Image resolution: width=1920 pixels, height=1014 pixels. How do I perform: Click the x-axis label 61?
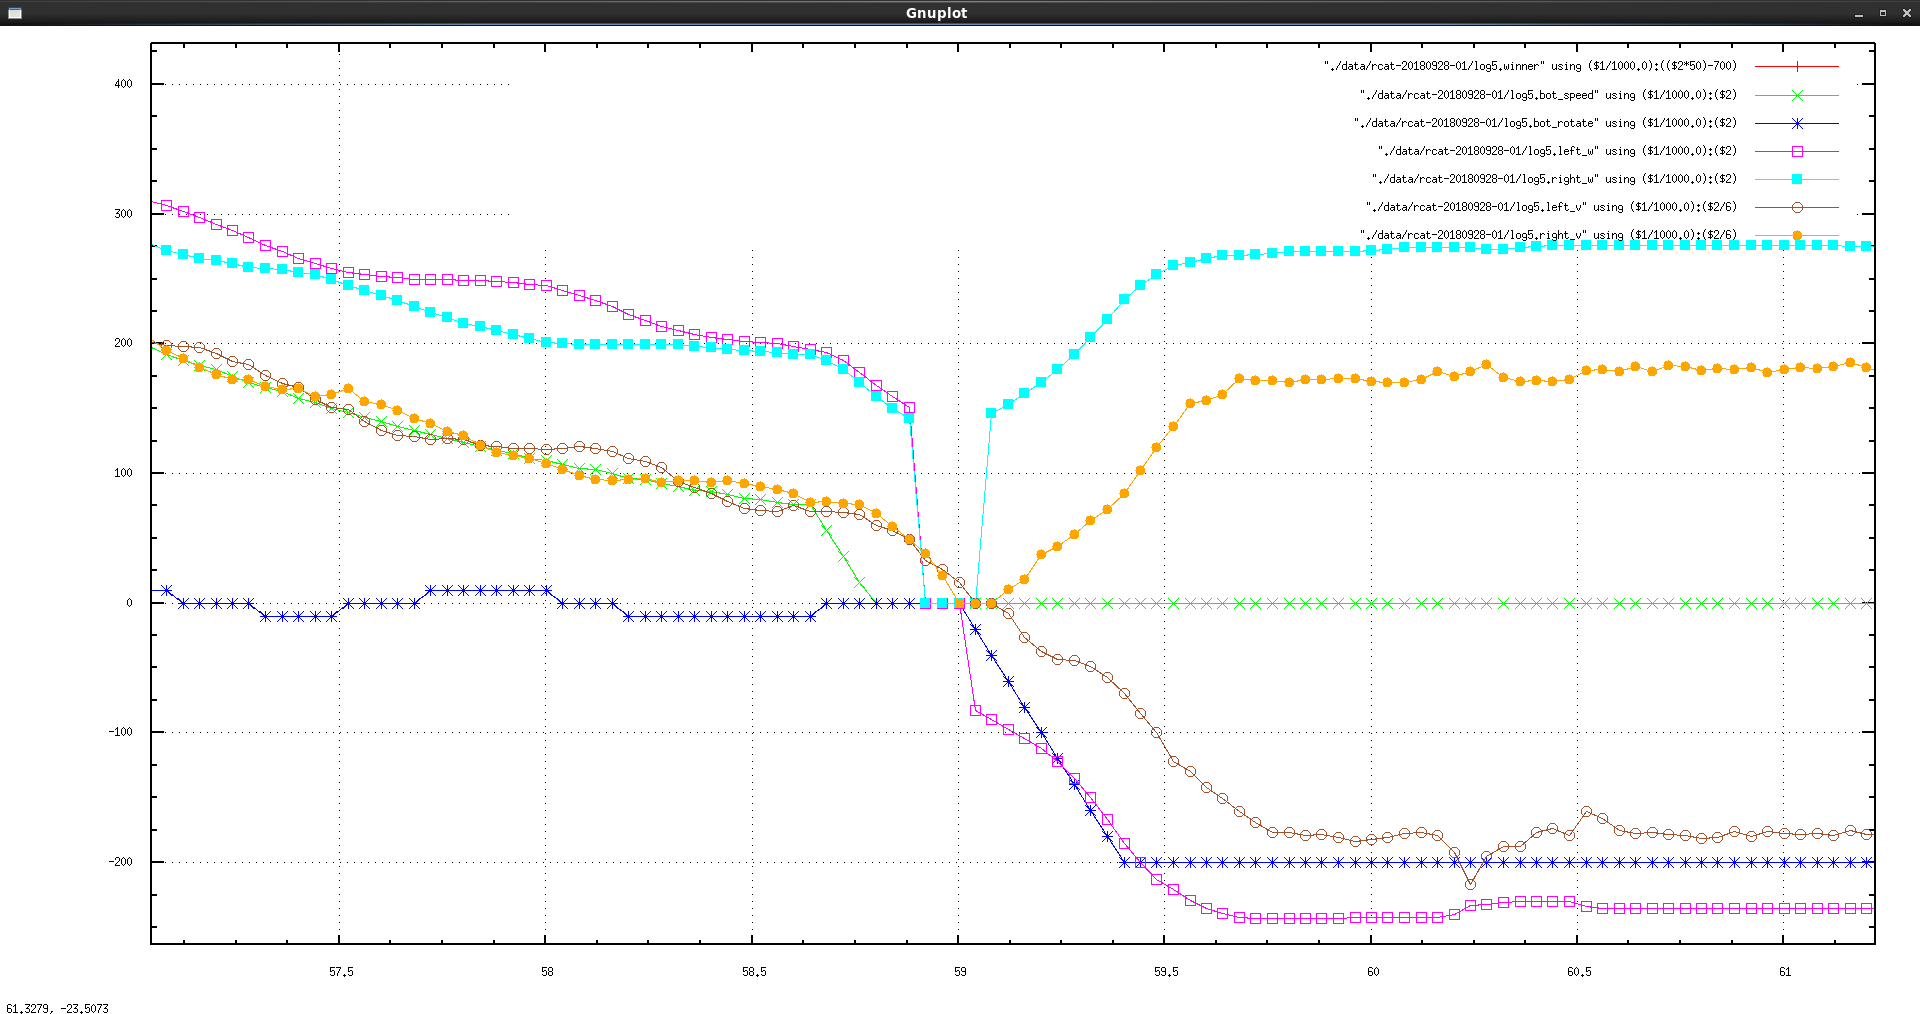click(1785, 972)
